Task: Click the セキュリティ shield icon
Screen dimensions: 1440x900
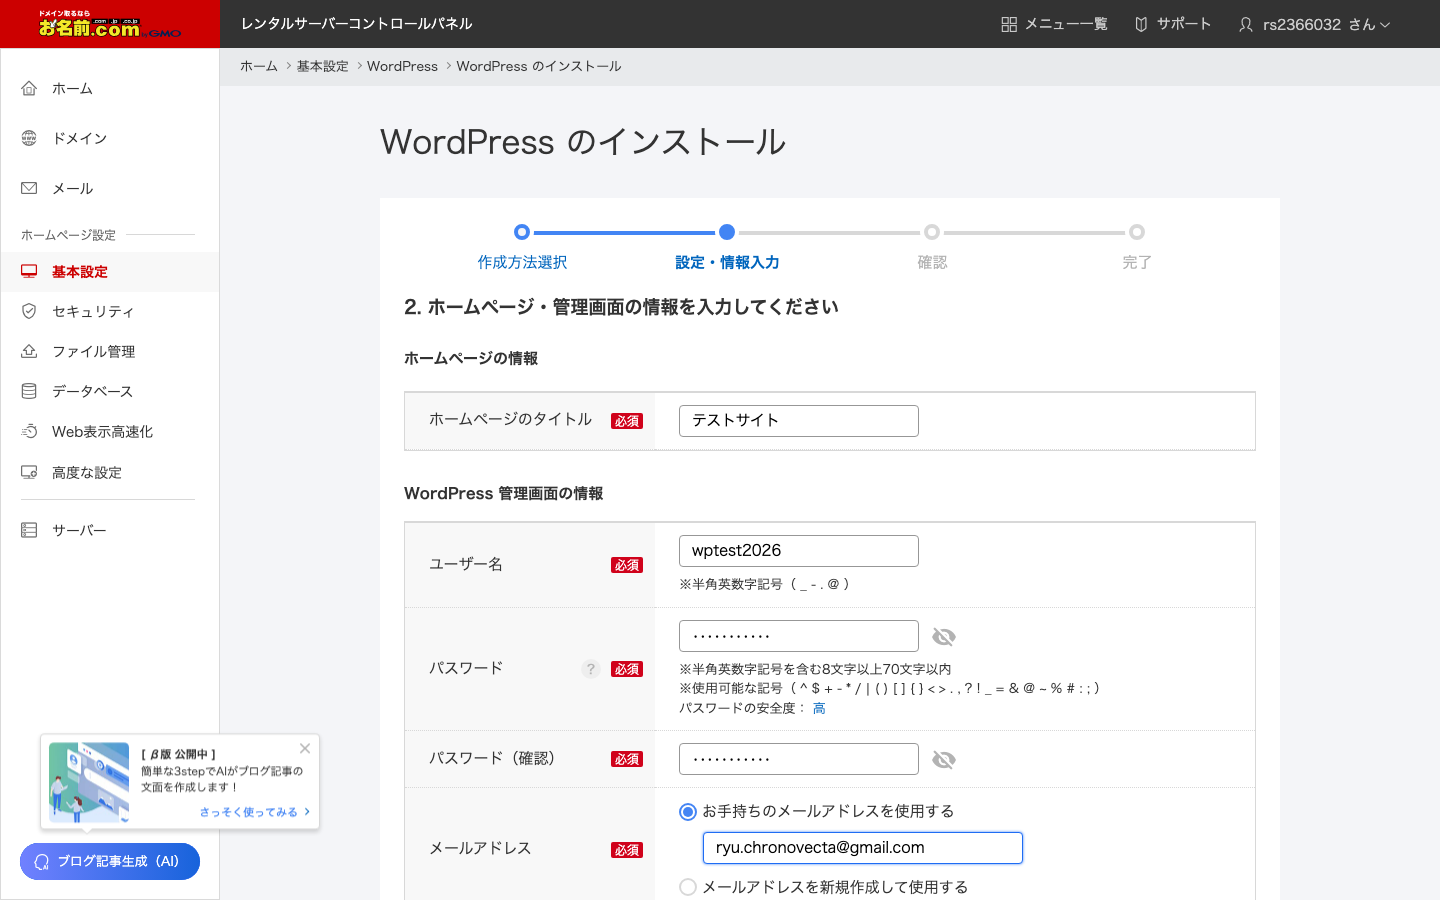Action: pyautogui.click(x=29, y=311)
